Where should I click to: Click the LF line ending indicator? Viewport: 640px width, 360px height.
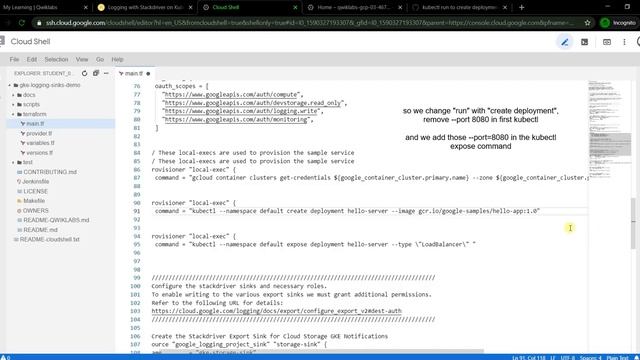(x=552, y=358)
